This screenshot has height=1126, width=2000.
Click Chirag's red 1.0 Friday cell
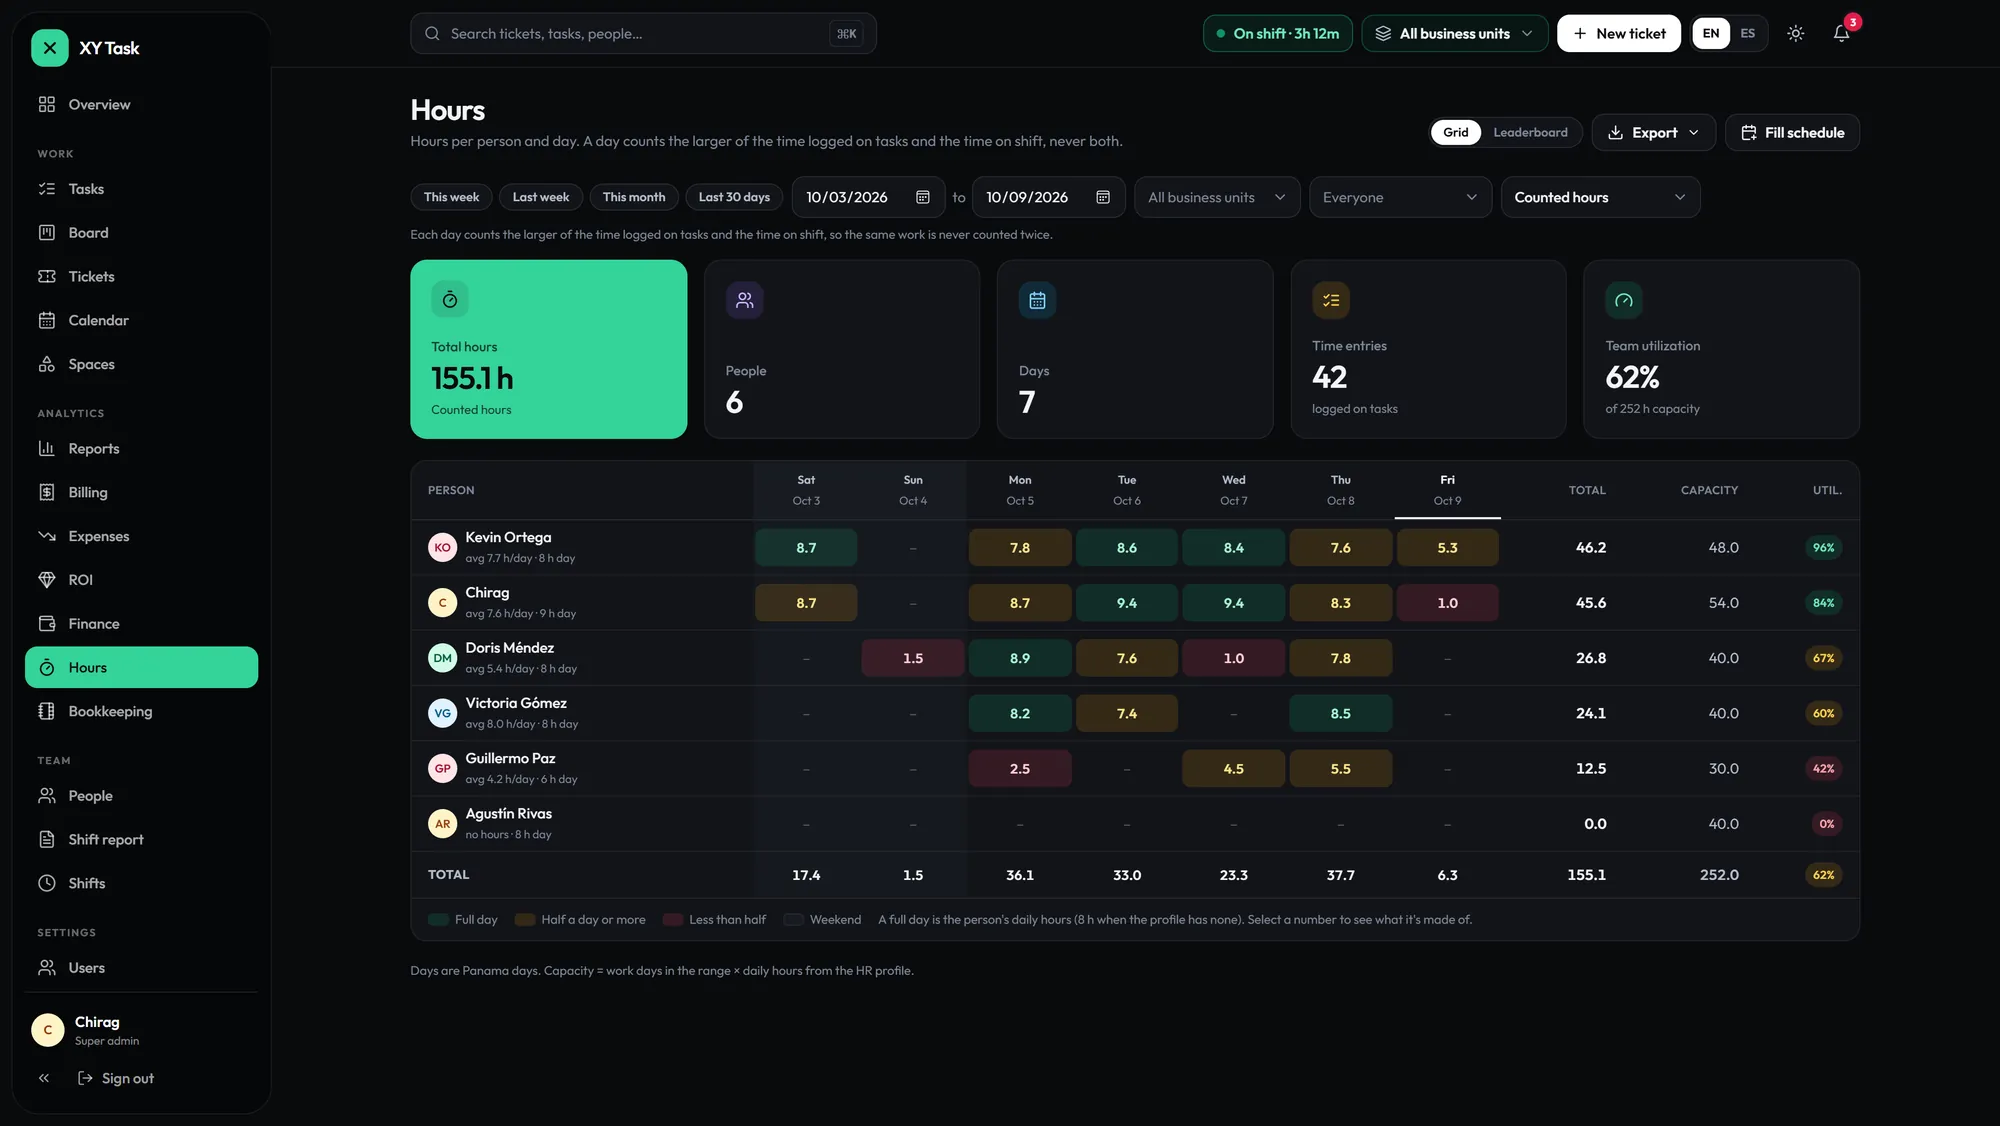coord(1447,603)
